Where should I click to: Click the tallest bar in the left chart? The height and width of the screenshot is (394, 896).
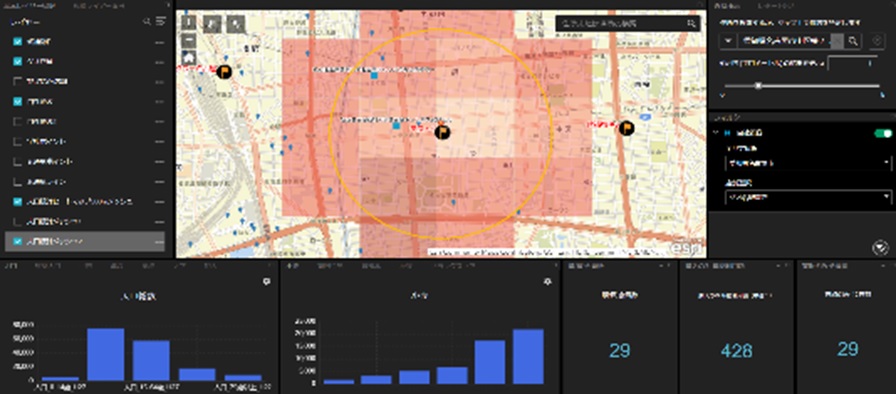tap(106, 355)
